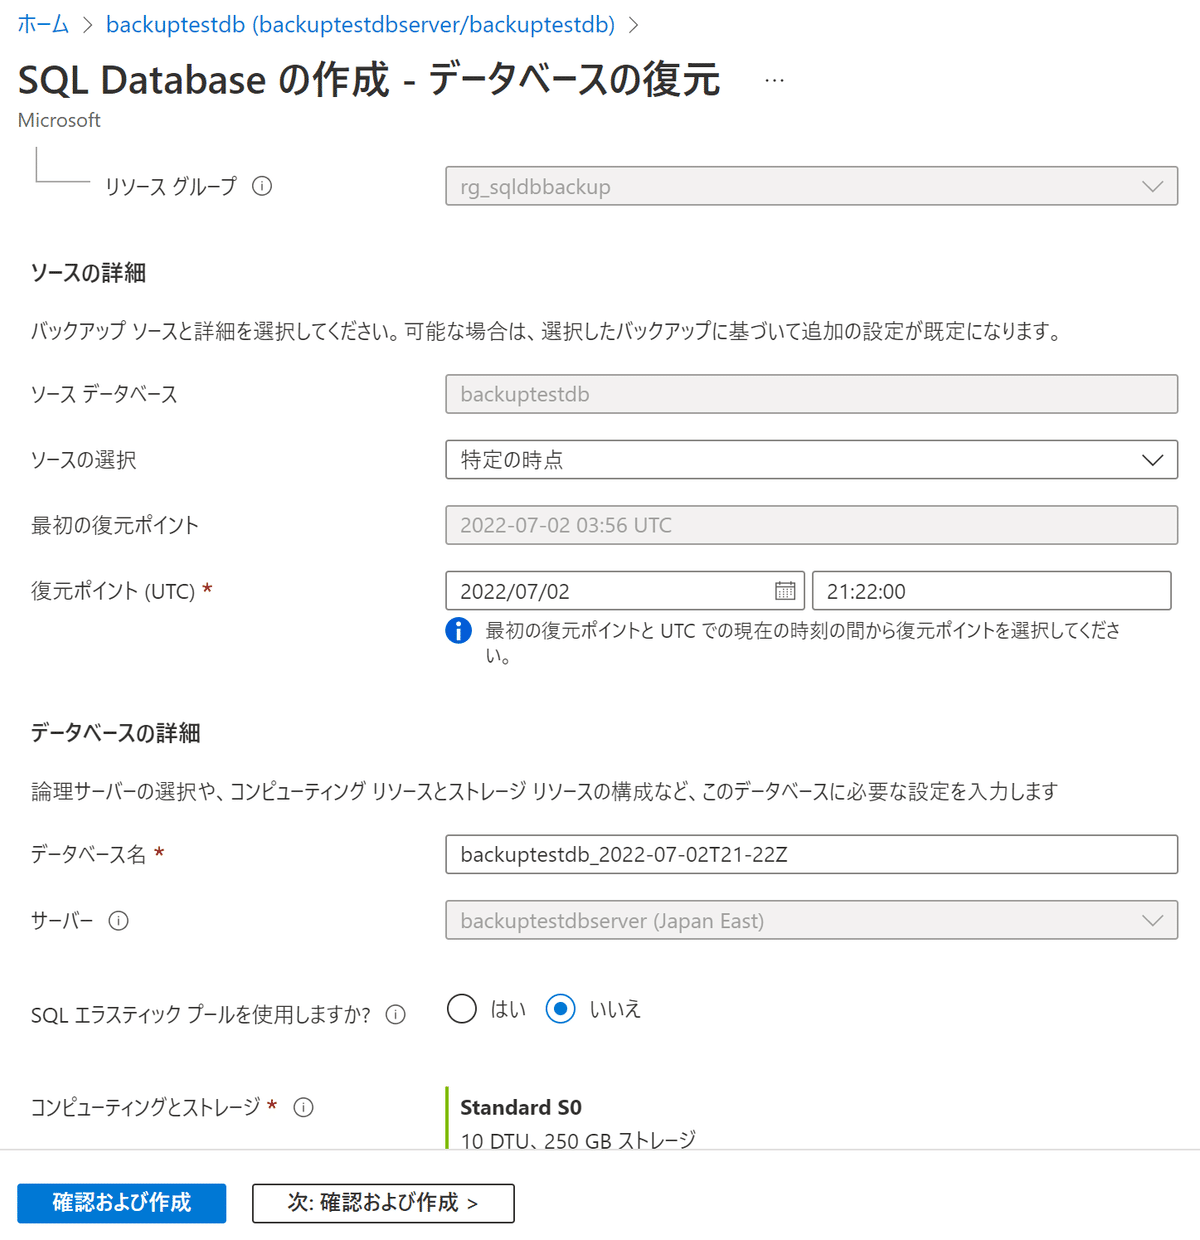Click the 確認および作成 blue button
Screen dimensions: 1200x1240
tap(122, 1203)
